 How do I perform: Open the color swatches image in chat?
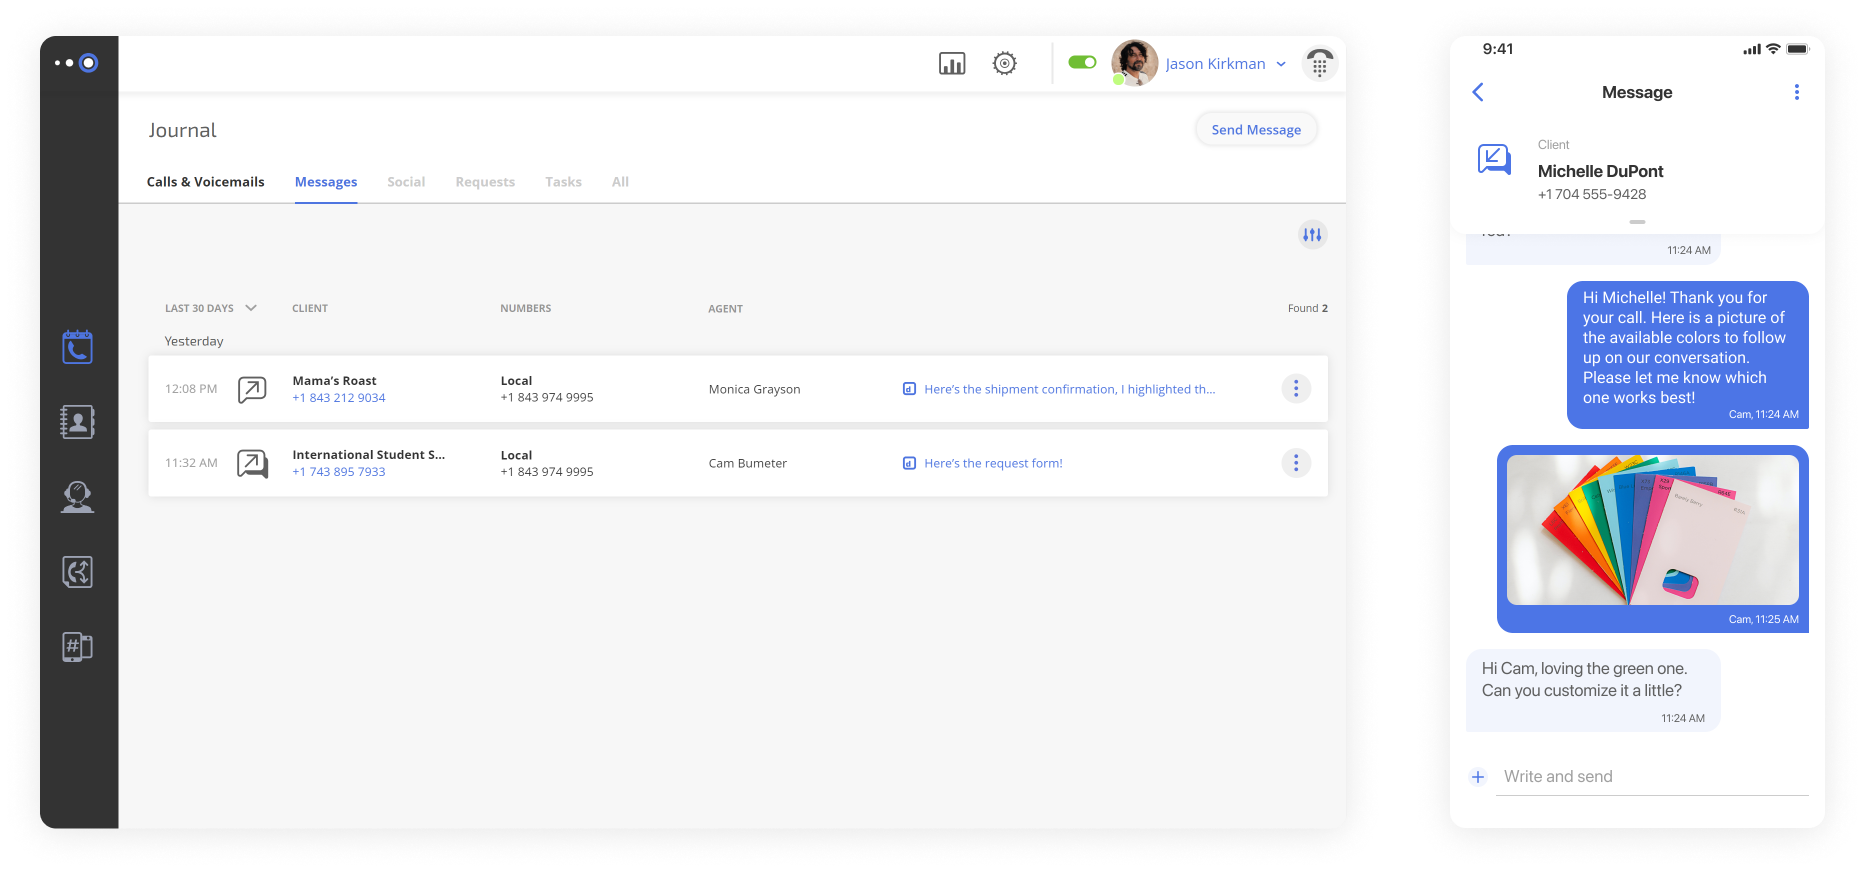1652,530
